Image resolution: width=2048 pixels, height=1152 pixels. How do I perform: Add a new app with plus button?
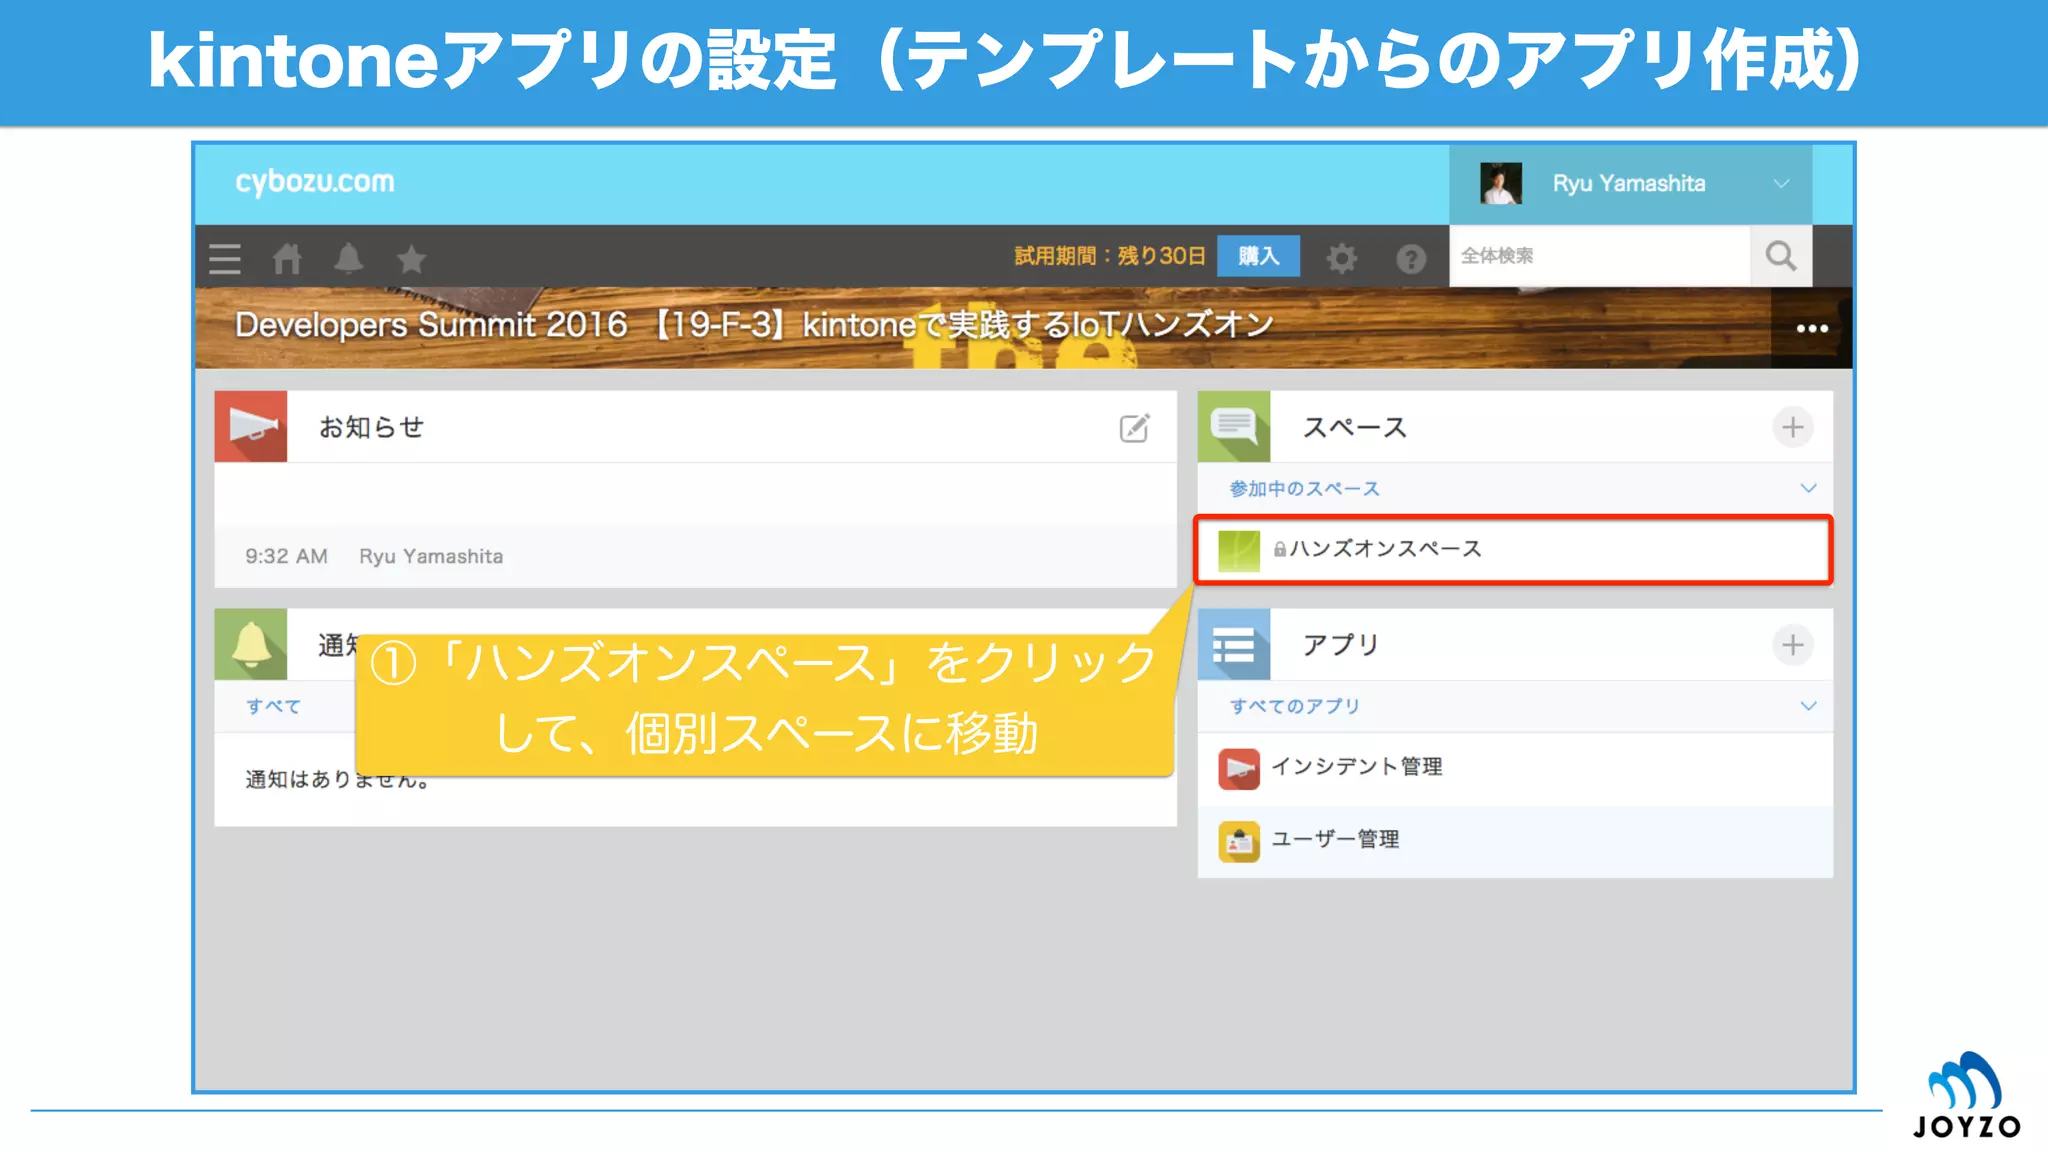point(1793,645)
